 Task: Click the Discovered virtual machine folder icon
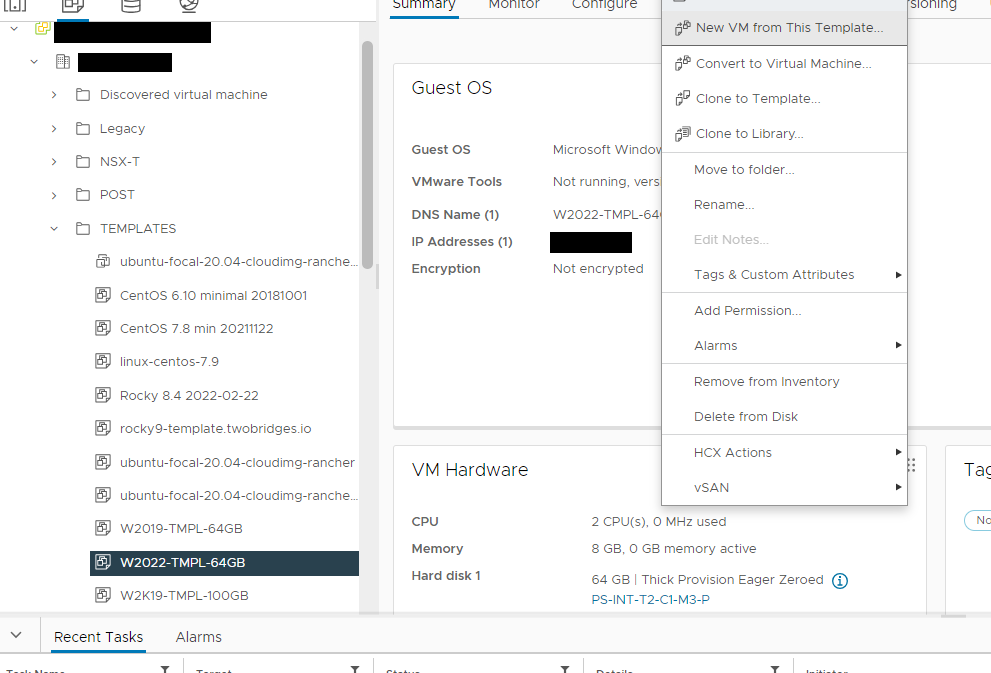click(x=83, y=95)
